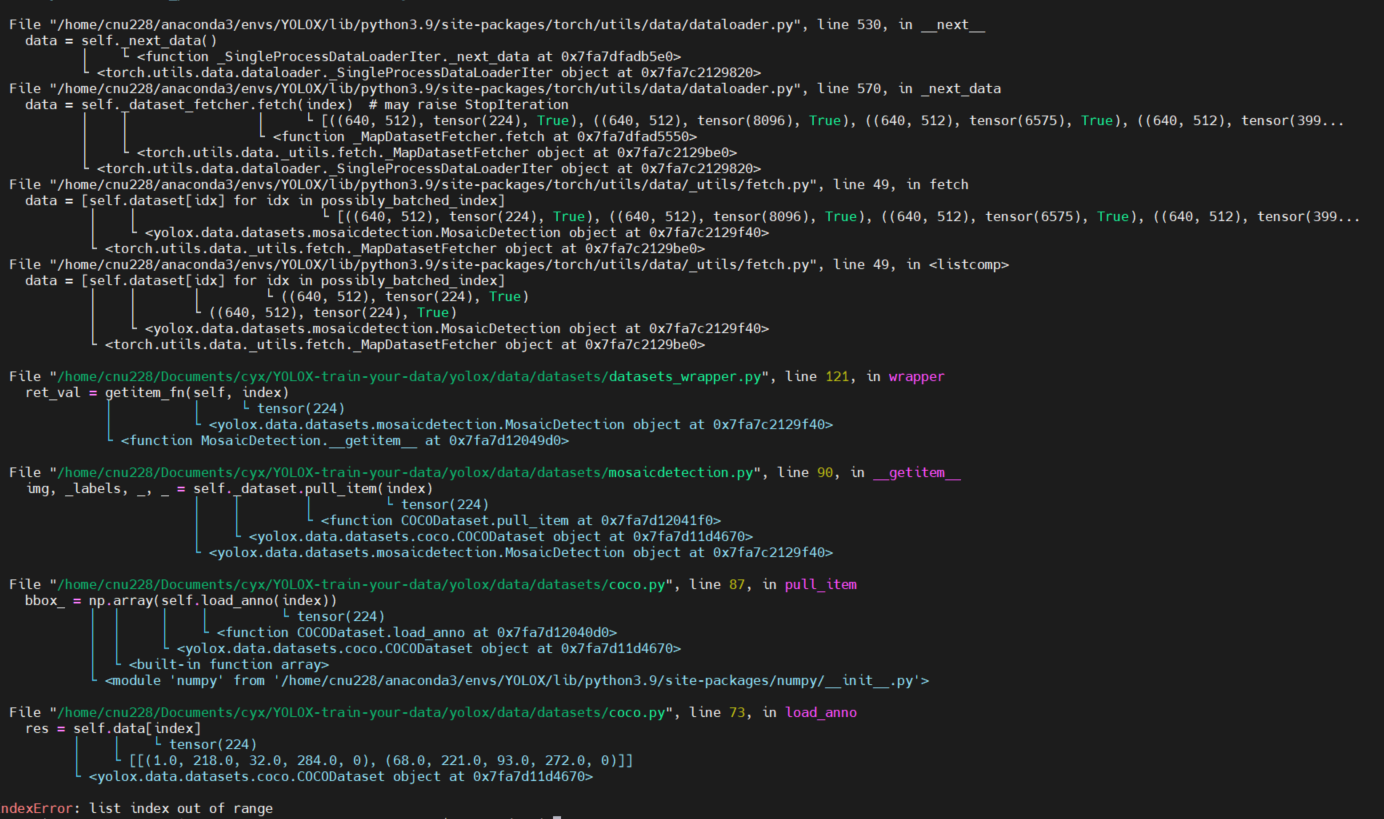The height and width of the screenshot is (819, 1384).
Task: Click the pull_item function label
Action: tap(820, 584)
